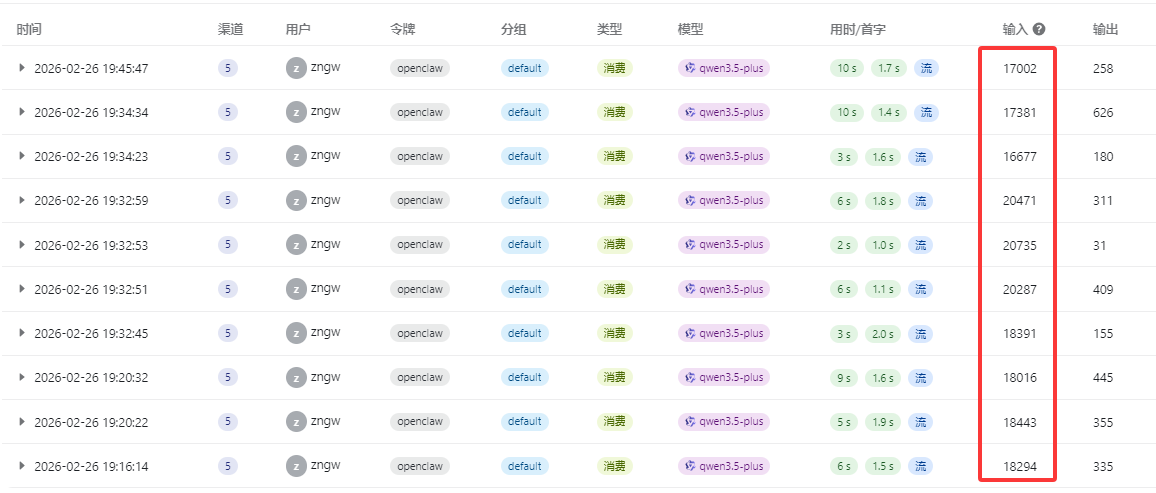The width and height of the screenshot is (1156, 493).
Task: Click the openclaw token tag in 19:34:34 row
Action: (x=420, y=112)
